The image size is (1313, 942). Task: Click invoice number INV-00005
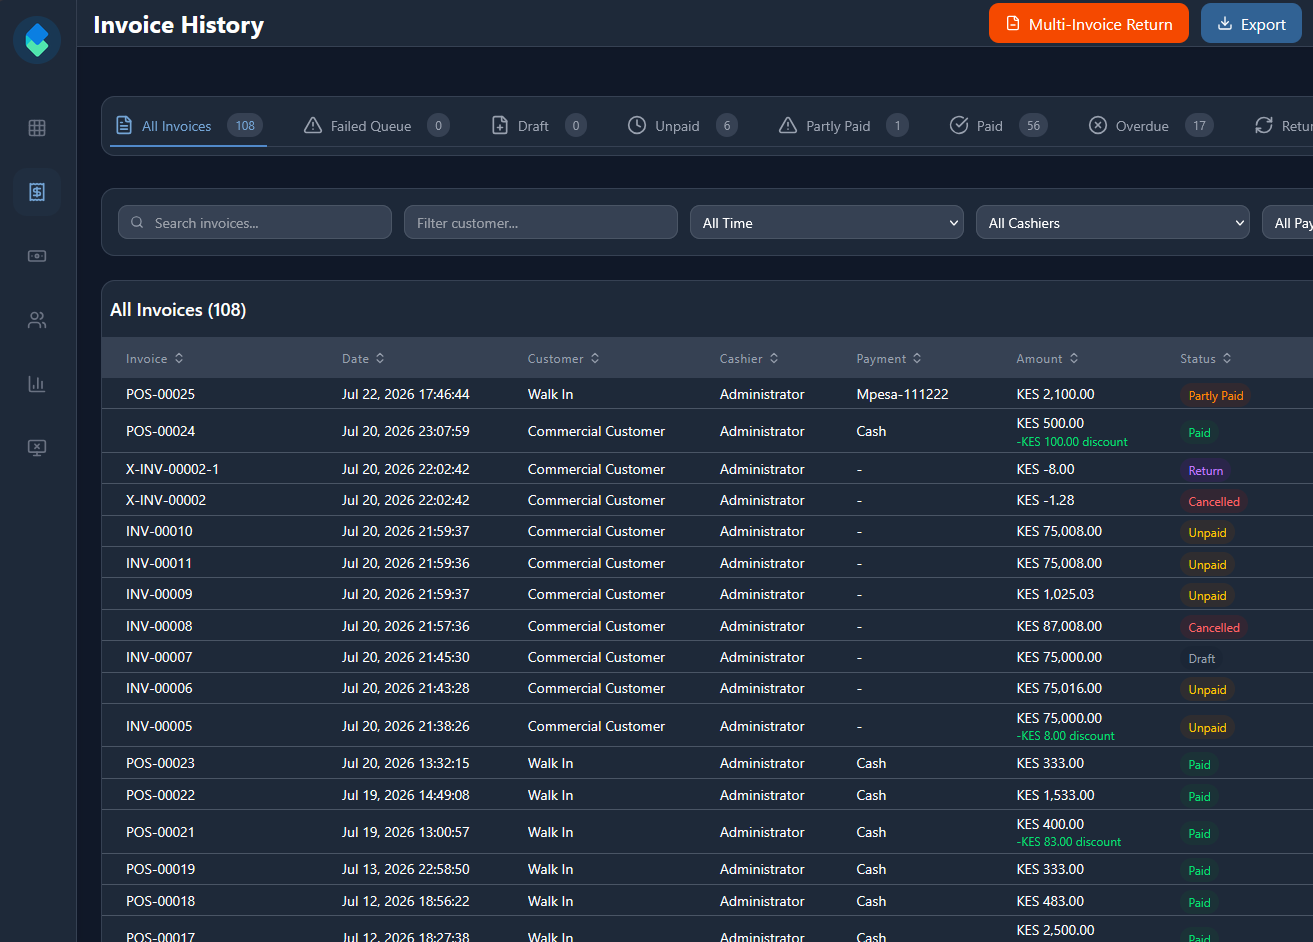159,726
